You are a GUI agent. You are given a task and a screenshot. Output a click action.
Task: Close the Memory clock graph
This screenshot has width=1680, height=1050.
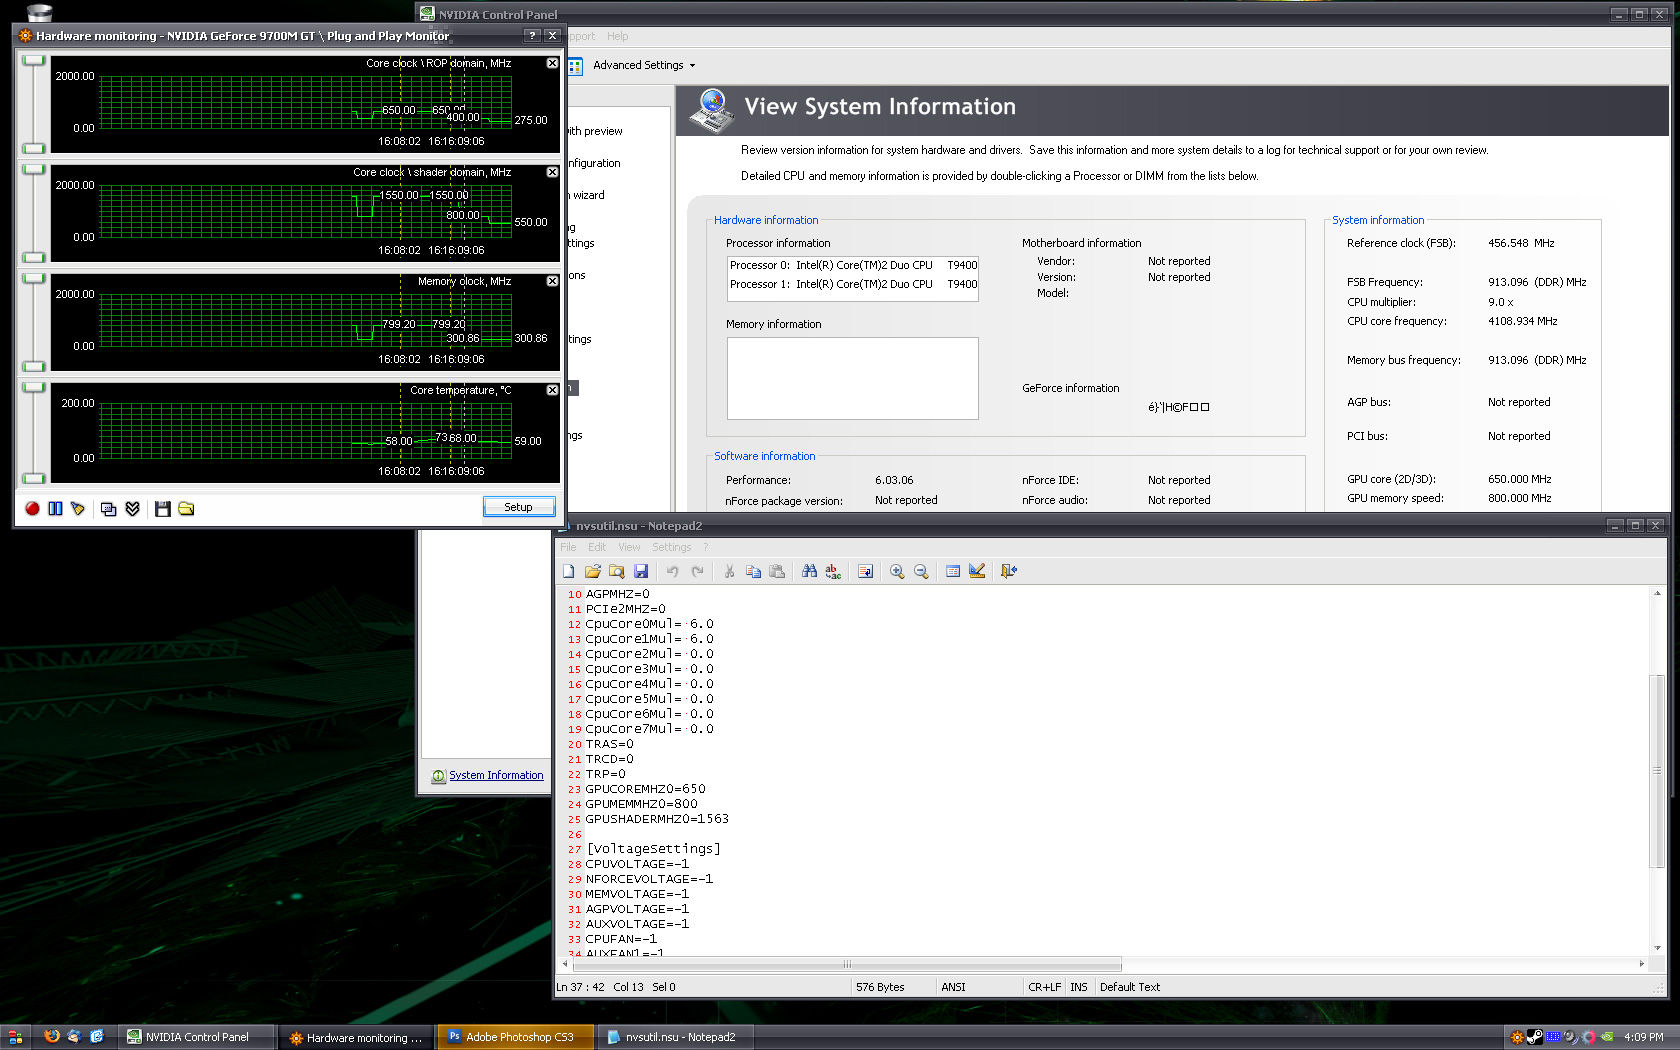(x=552, y=281)
